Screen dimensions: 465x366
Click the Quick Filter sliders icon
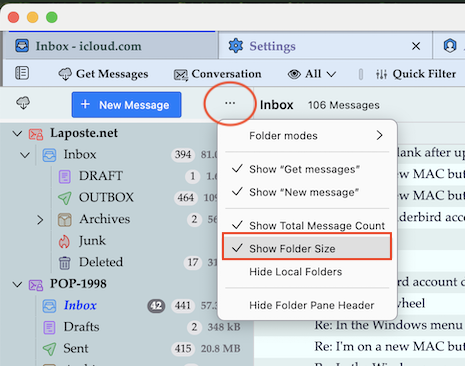tap(381, 74)
